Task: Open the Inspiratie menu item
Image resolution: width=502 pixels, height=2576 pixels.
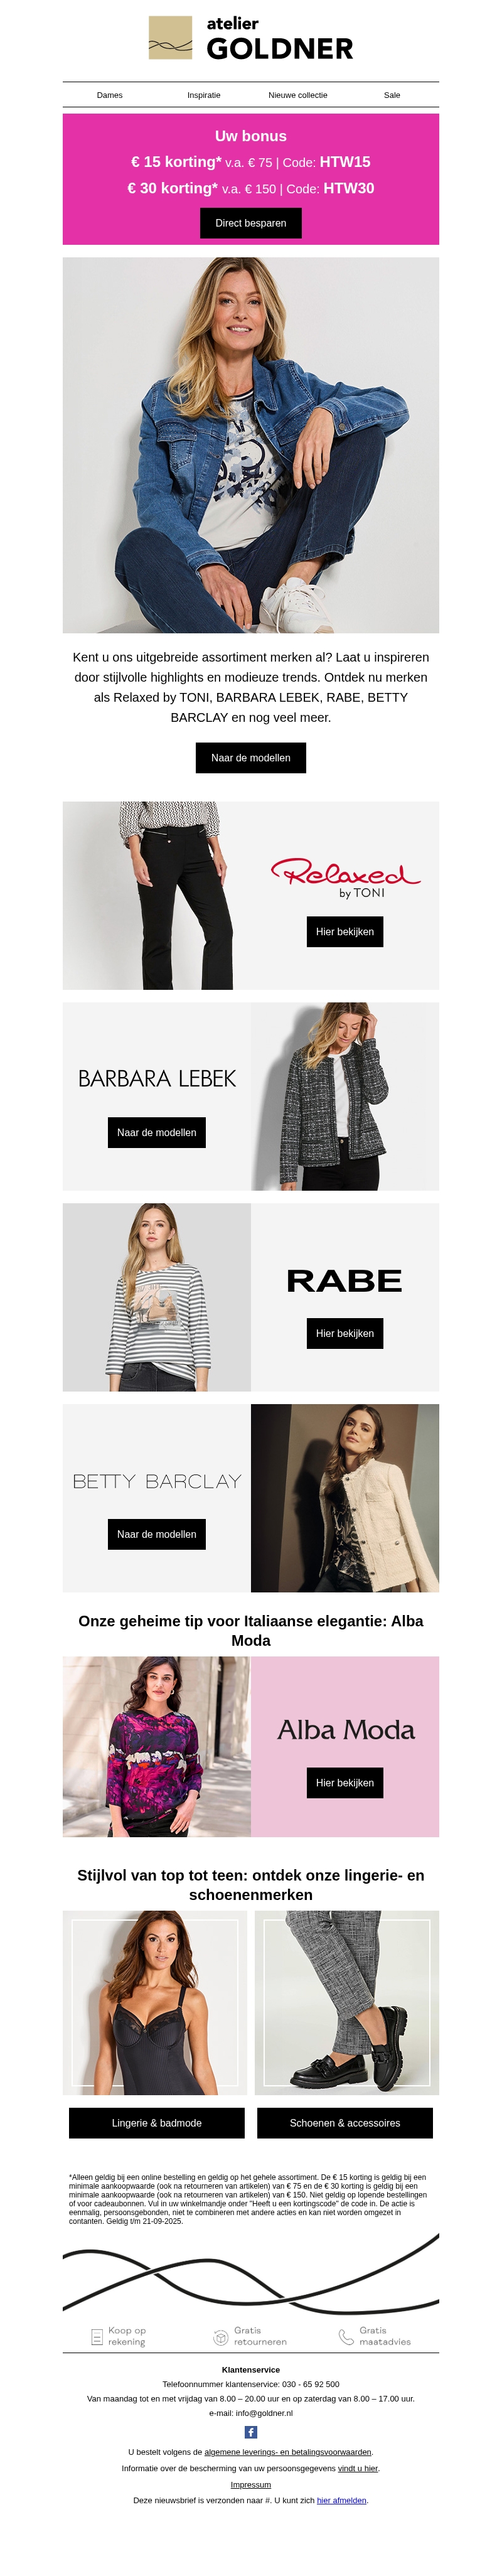Action: (x=204, y=95)
